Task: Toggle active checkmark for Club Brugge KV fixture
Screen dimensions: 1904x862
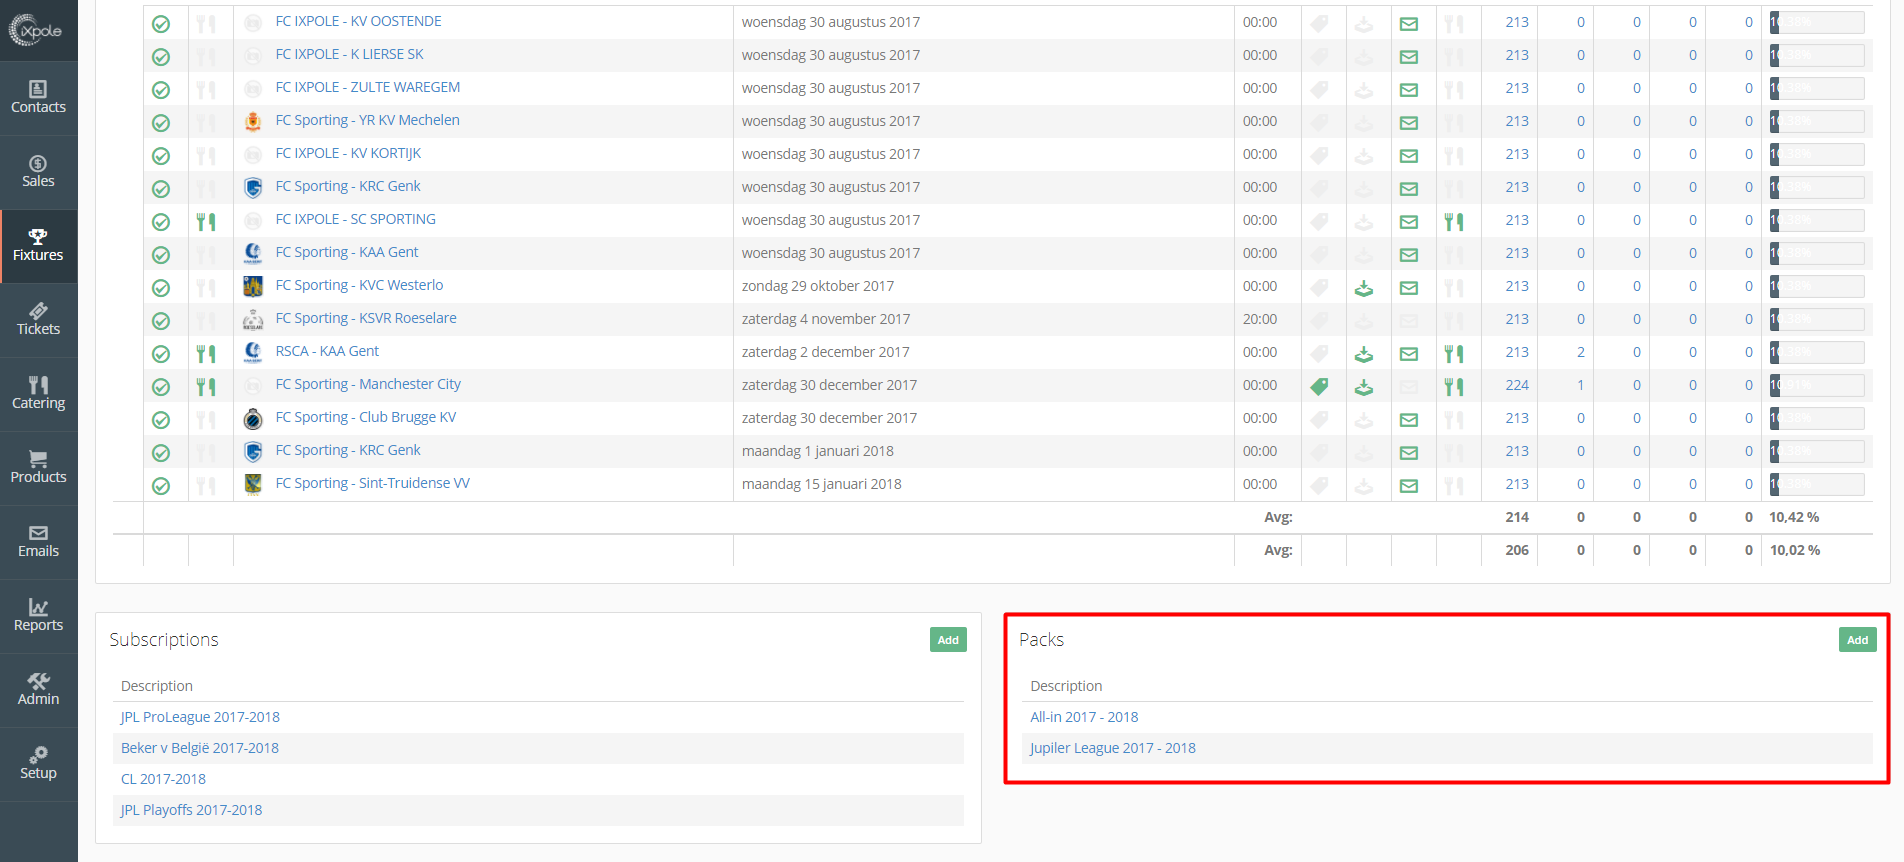Action: point(161,420)
